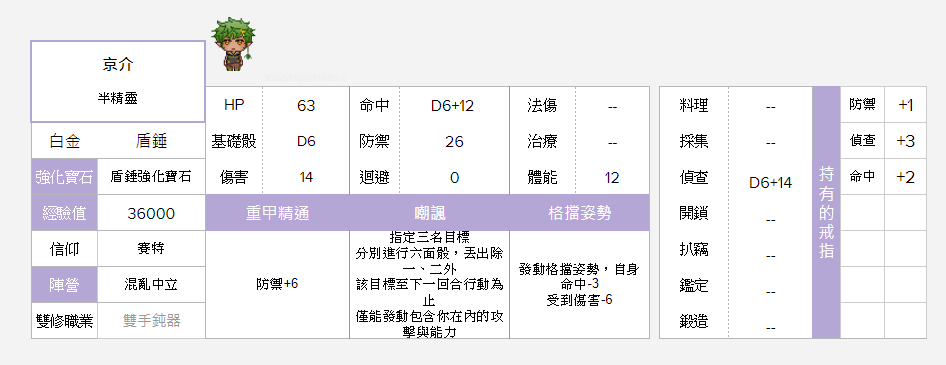This screenshot has width=946, height=365.
Task: Click the 混亂中立 alignment value
Action: (151, 285)
